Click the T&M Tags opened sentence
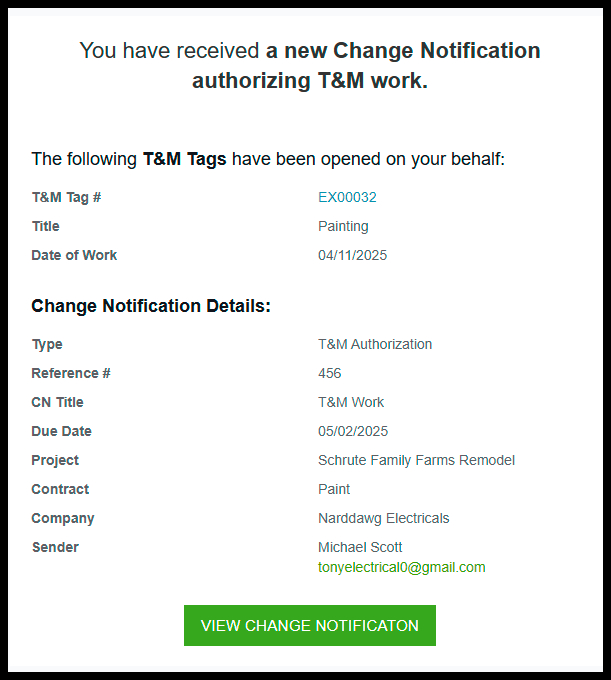The height and width of the screenshot is (680, 611). coord(268,159)
